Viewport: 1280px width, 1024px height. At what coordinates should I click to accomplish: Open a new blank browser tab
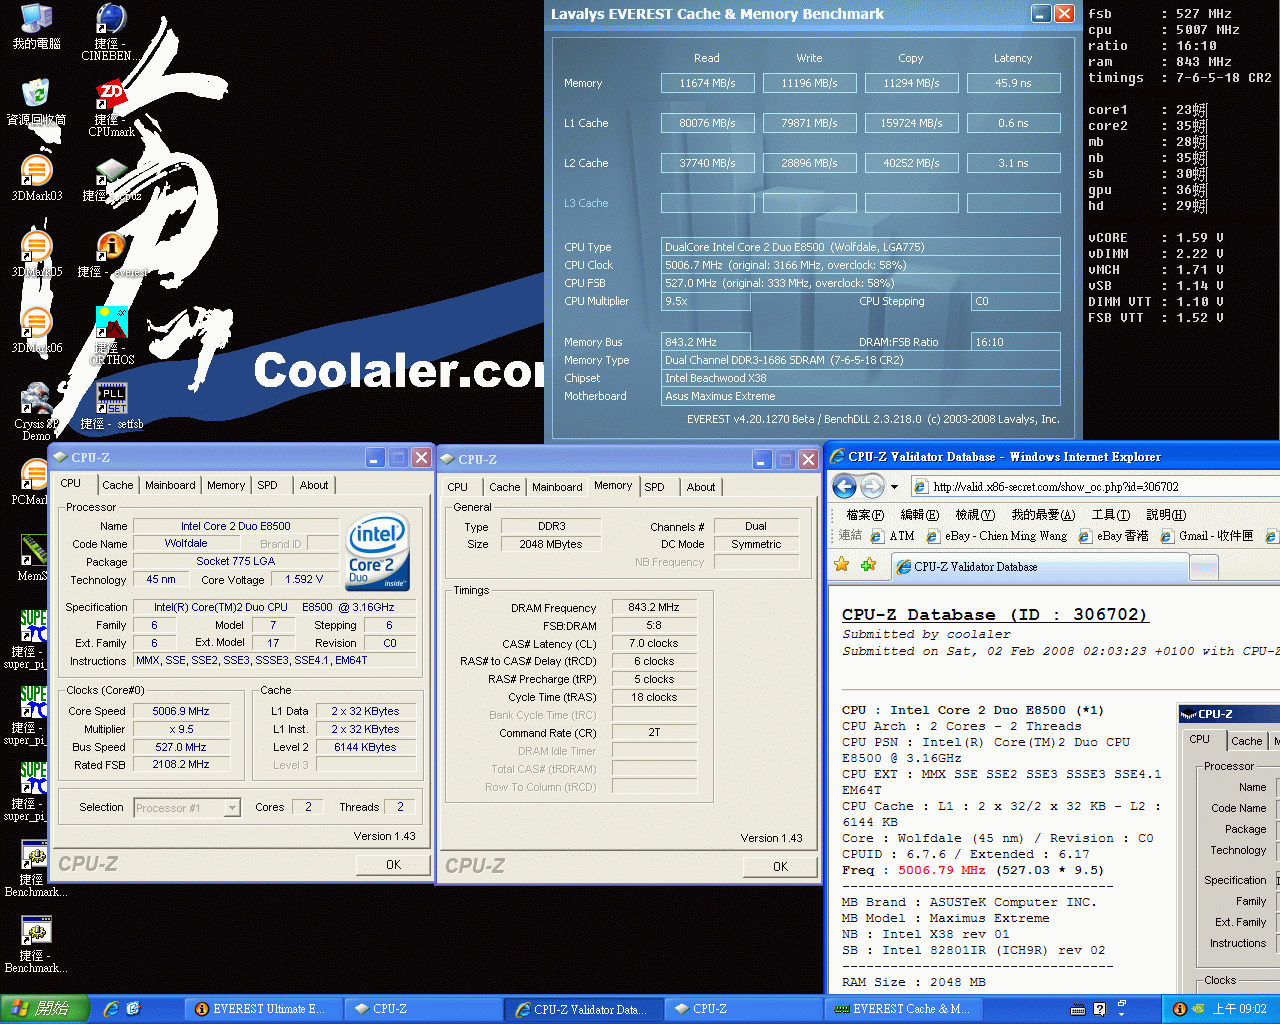click(1204, 568)
